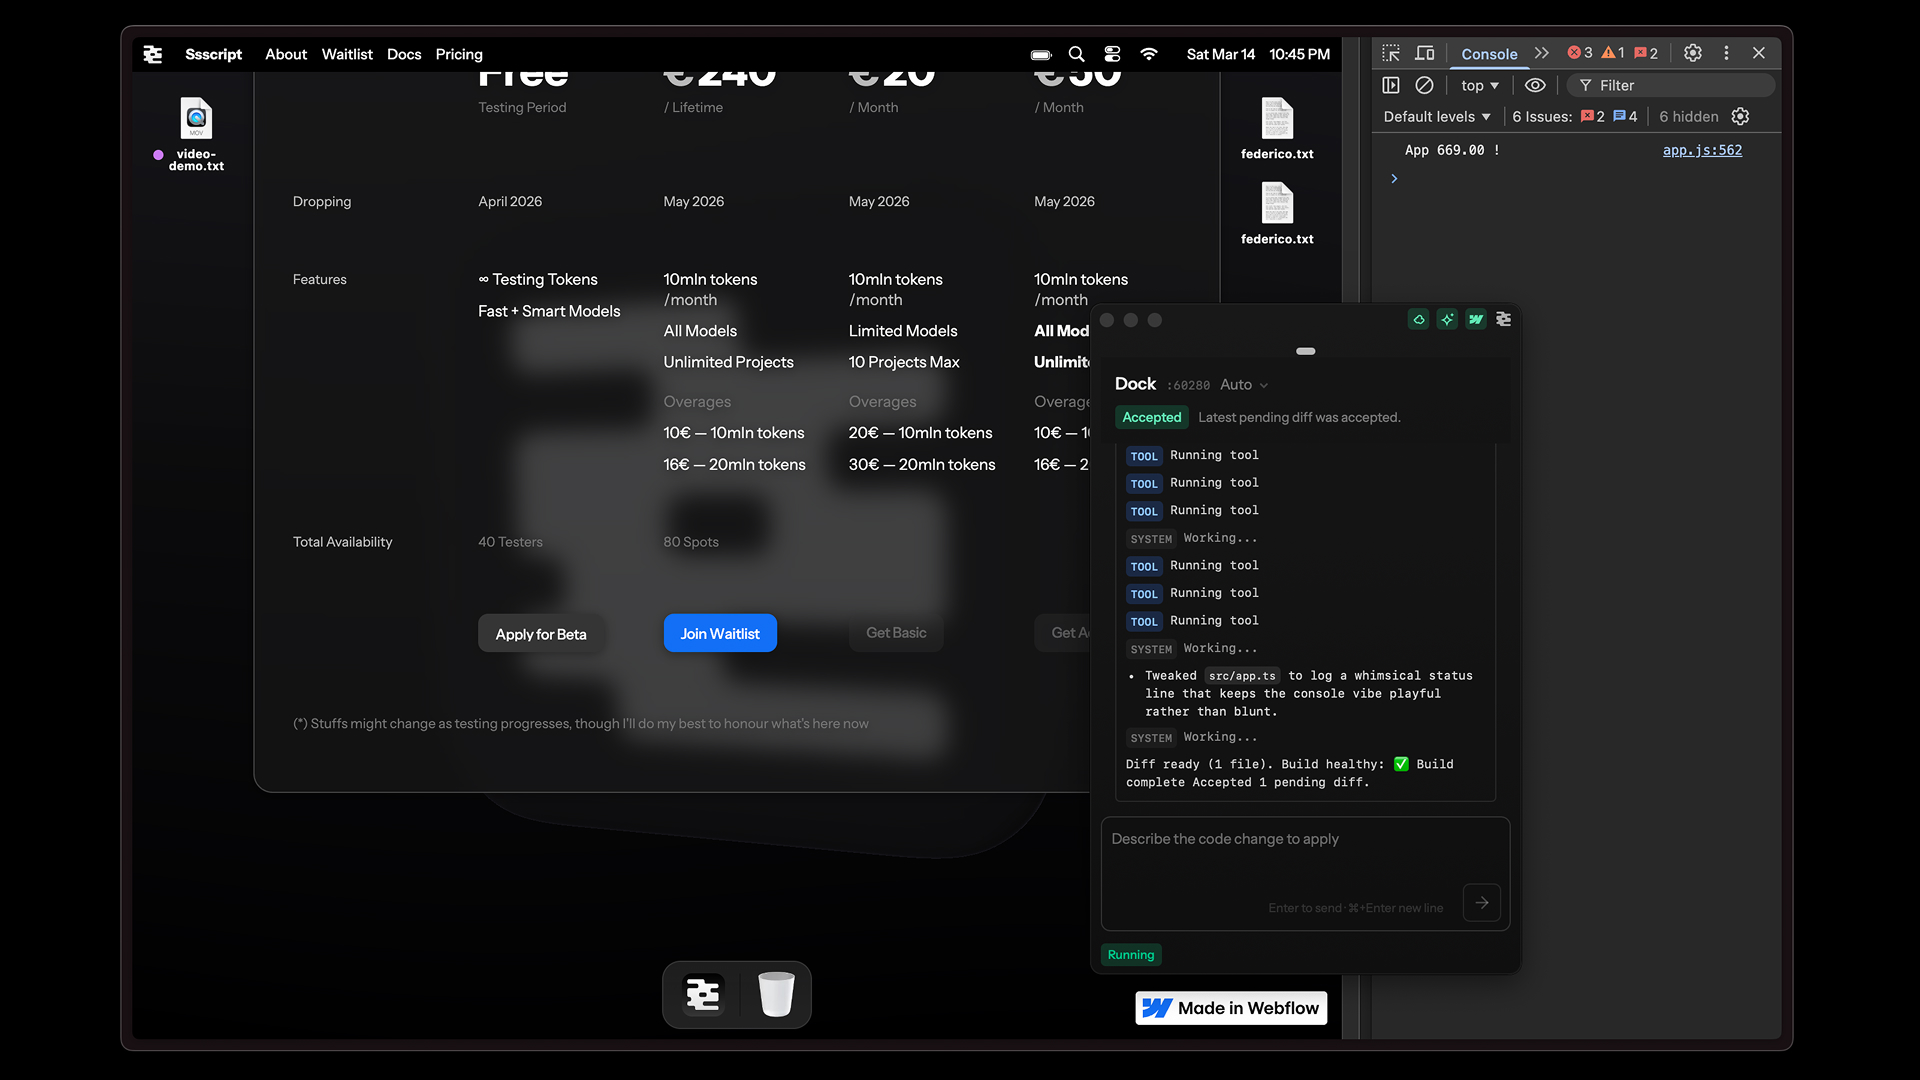The image size is (1920, 1080).
Task: Click the Trash icon in the dock
Action: (775, 995)
